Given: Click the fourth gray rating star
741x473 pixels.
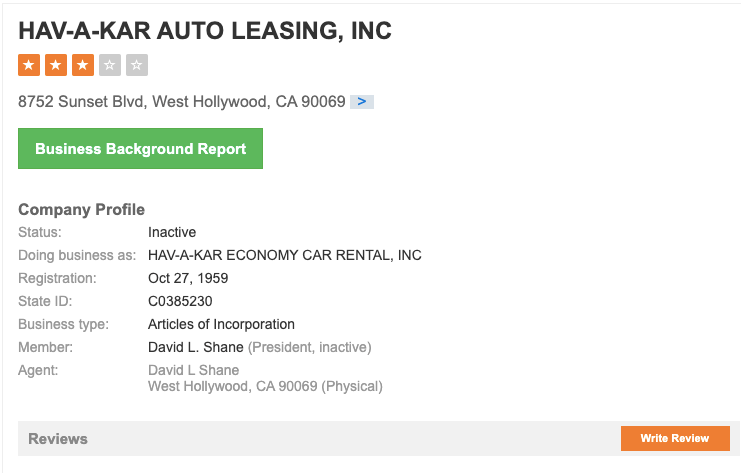Looking at the screenshot, I should [110, 66].
